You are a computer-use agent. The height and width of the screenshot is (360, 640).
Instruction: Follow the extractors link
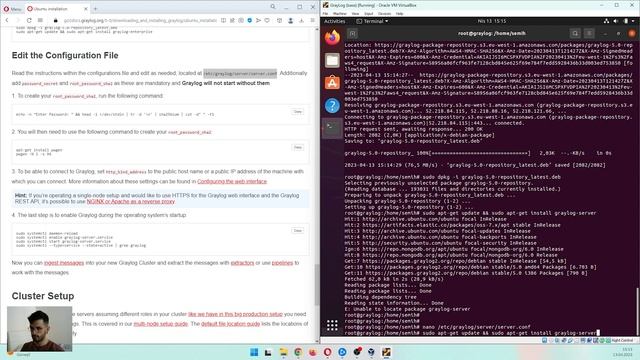242,263
